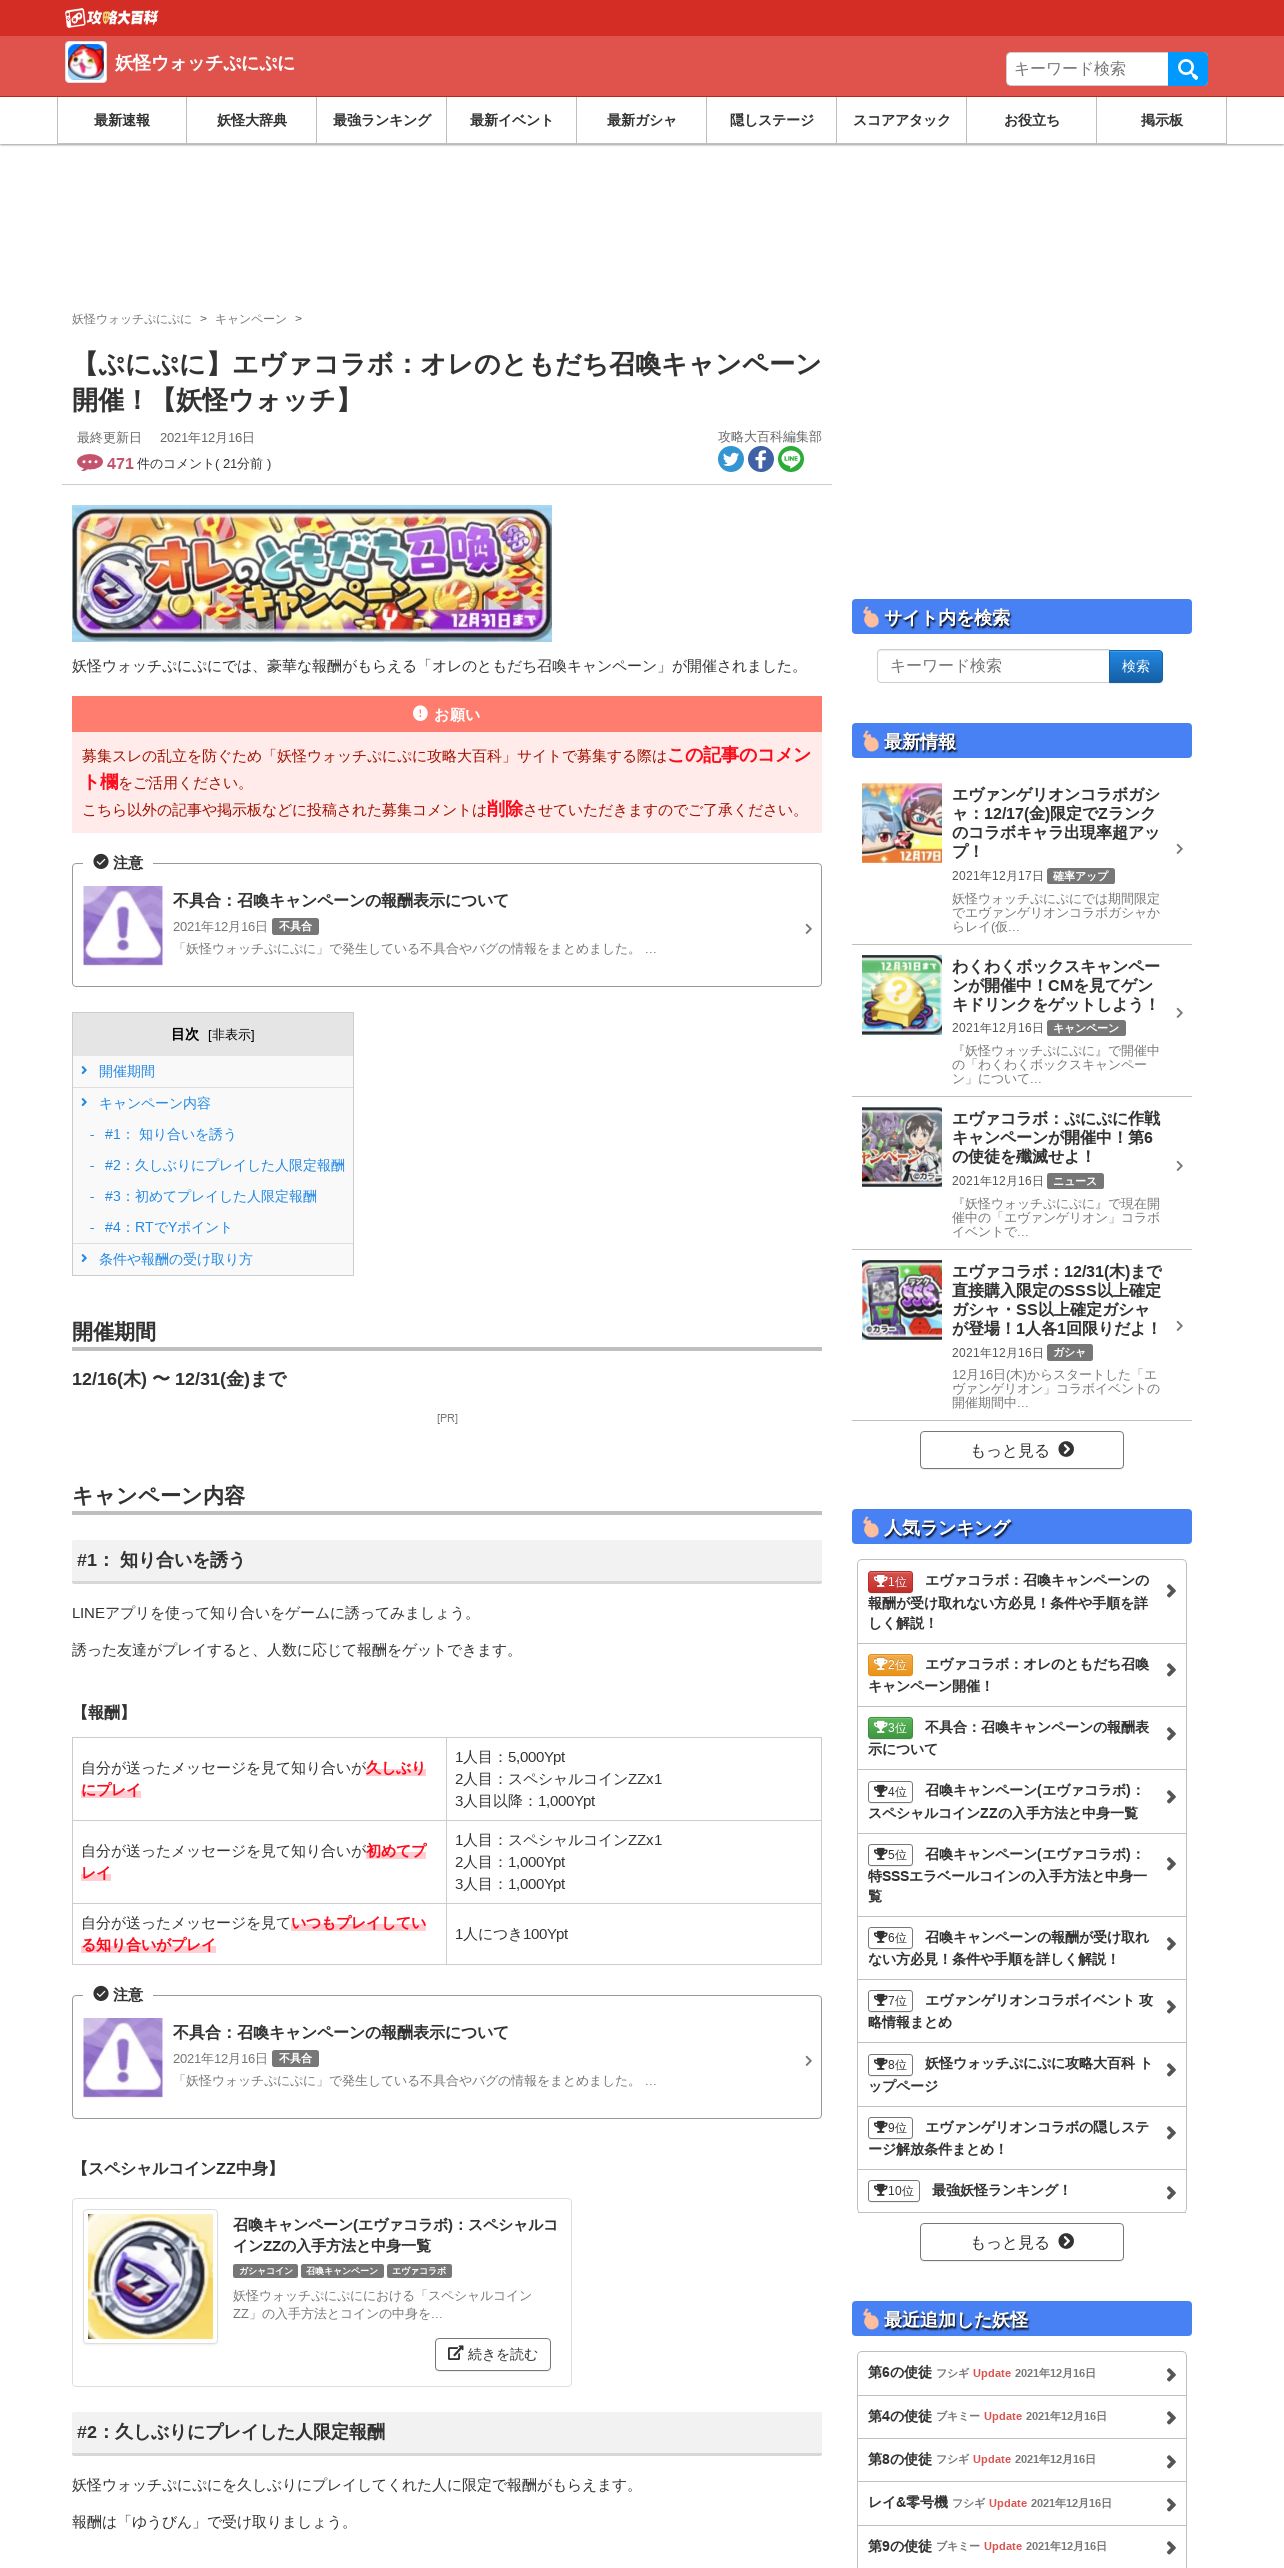Jump to #1：知り合いを誘う contents entry
The height and width of the screenshot is (2568, 1284).
pyautogui.click(x=170, y=1134)
